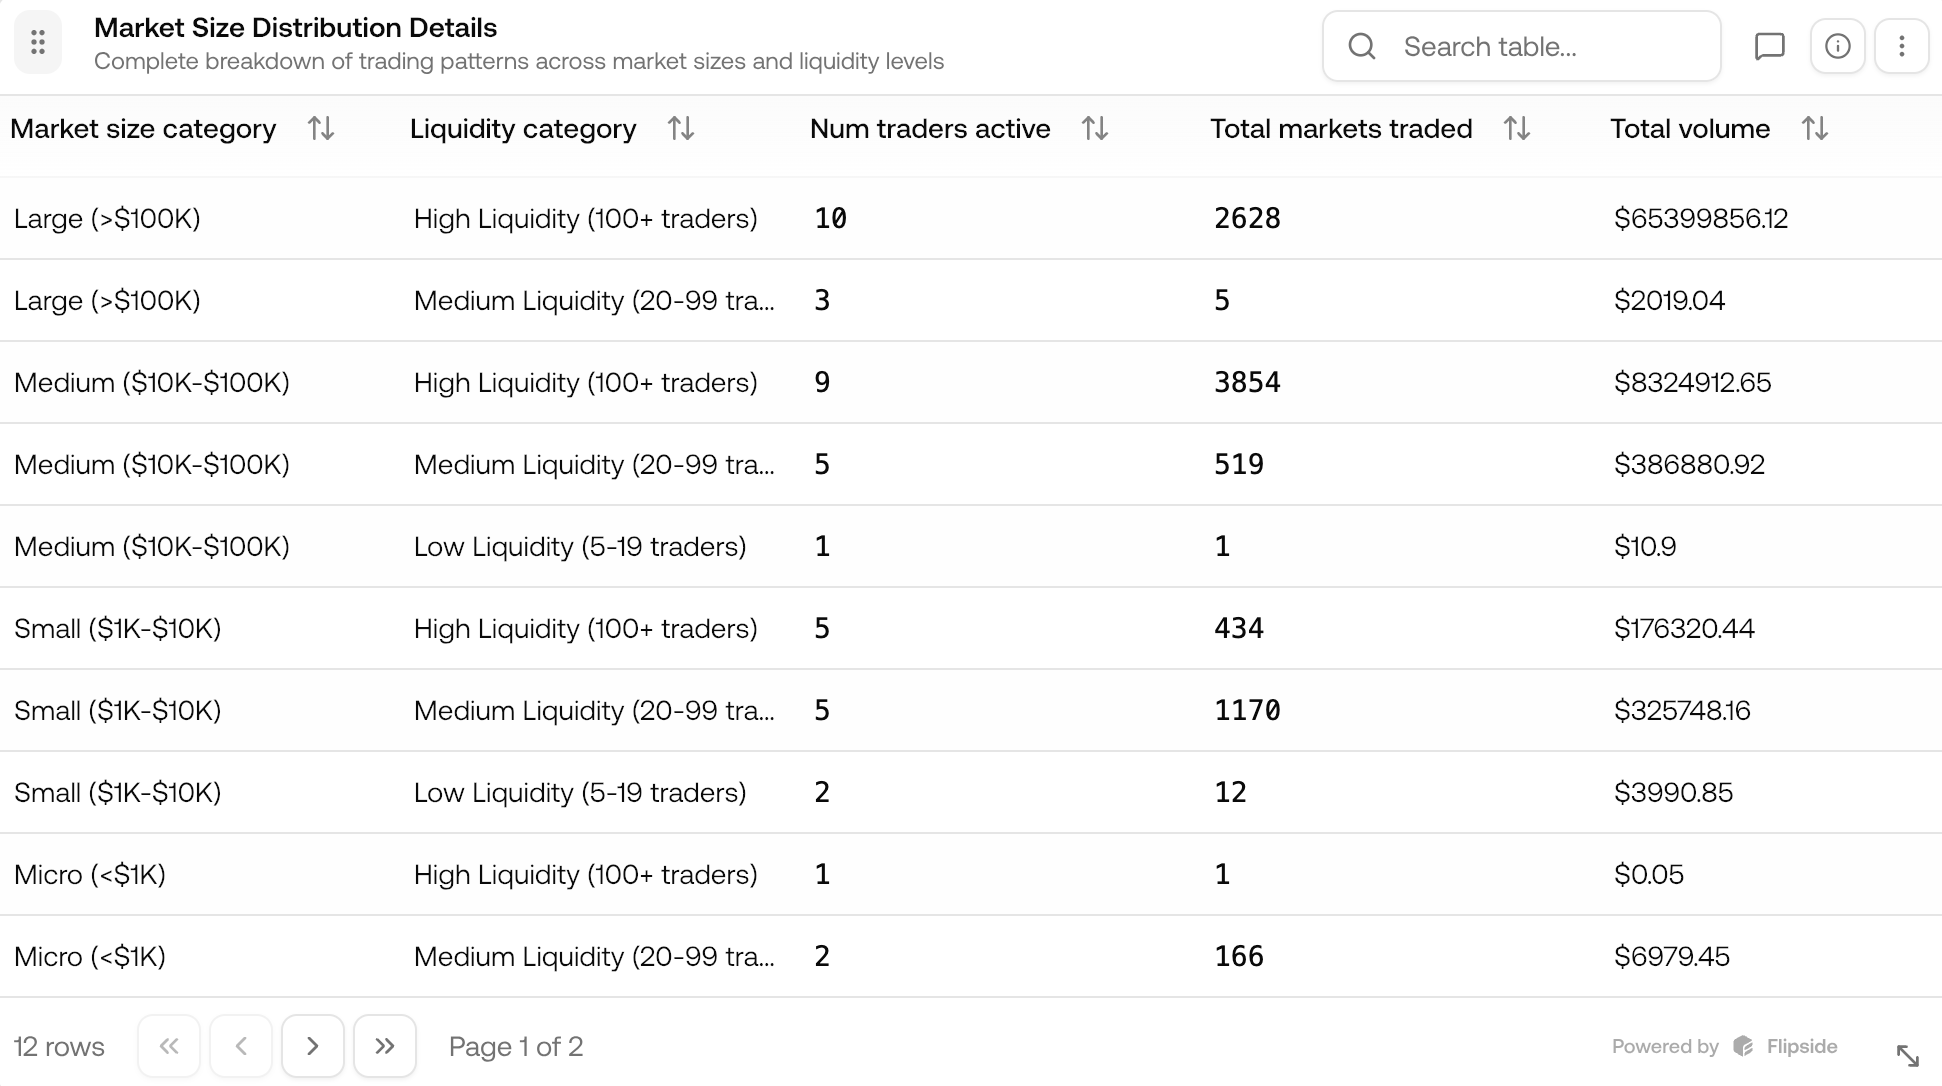Sort the Market size category column
This screenshot has width=1942, height=1086.
pyautogui.click(x=321, y=128)
